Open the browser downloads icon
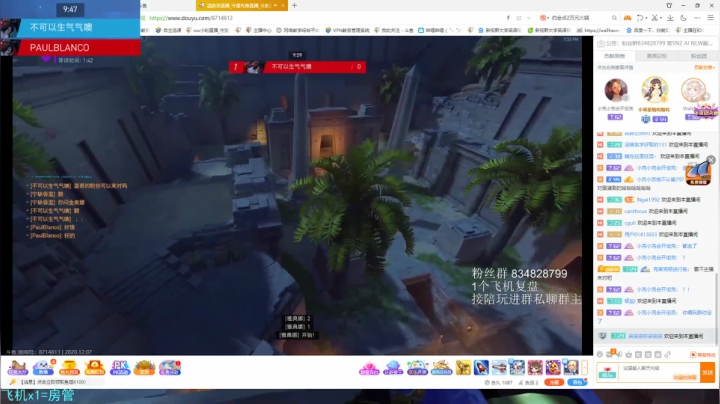Image resolution: width=720 pixels, height=404 pixels. (670, 18)
